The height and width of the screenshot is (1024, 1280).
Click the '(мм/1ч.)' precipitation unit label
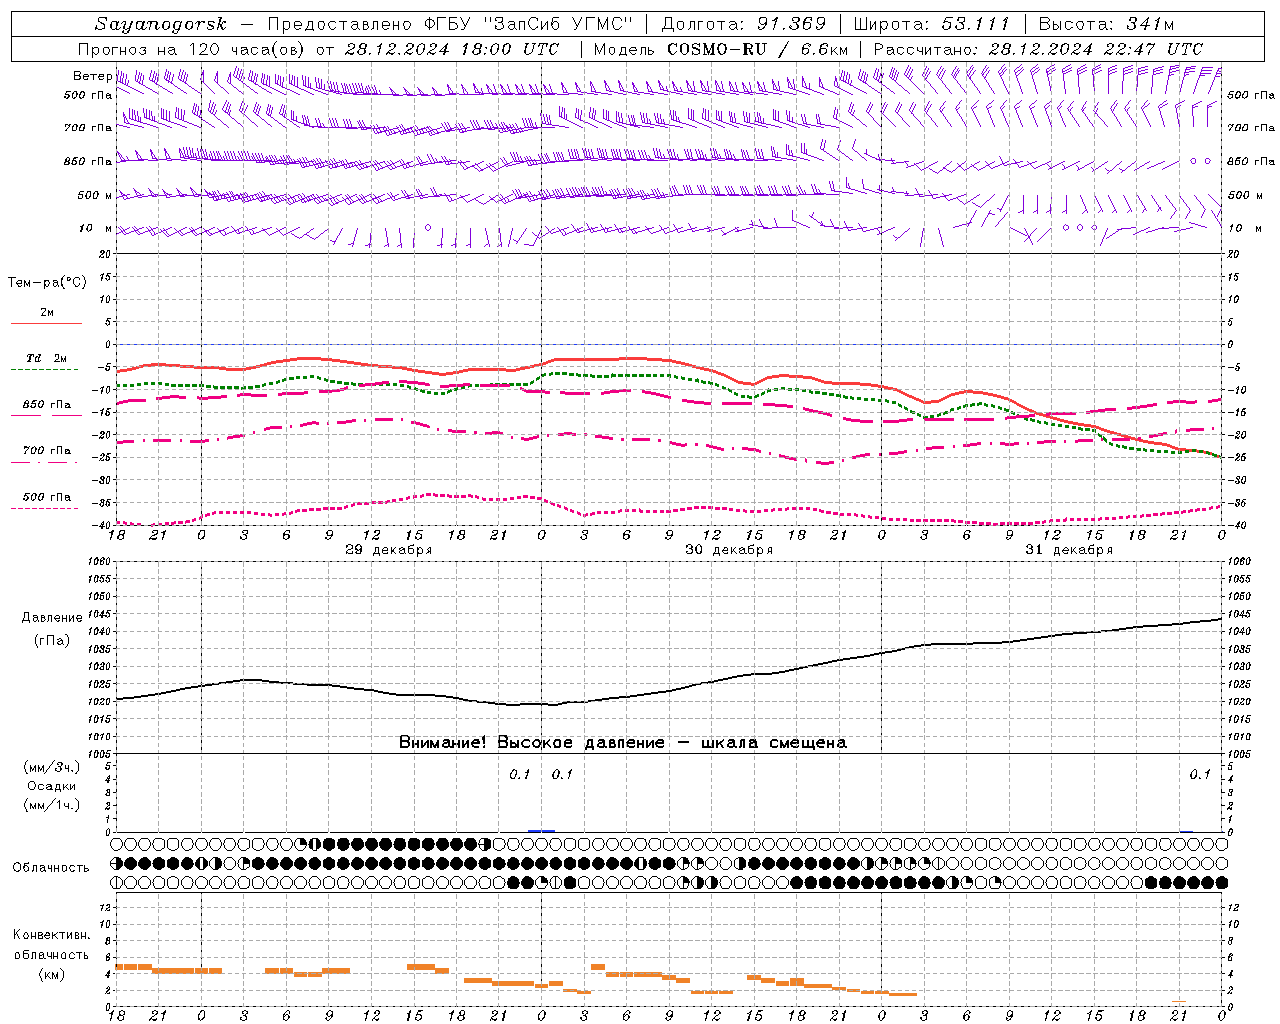tap(52, 805)
